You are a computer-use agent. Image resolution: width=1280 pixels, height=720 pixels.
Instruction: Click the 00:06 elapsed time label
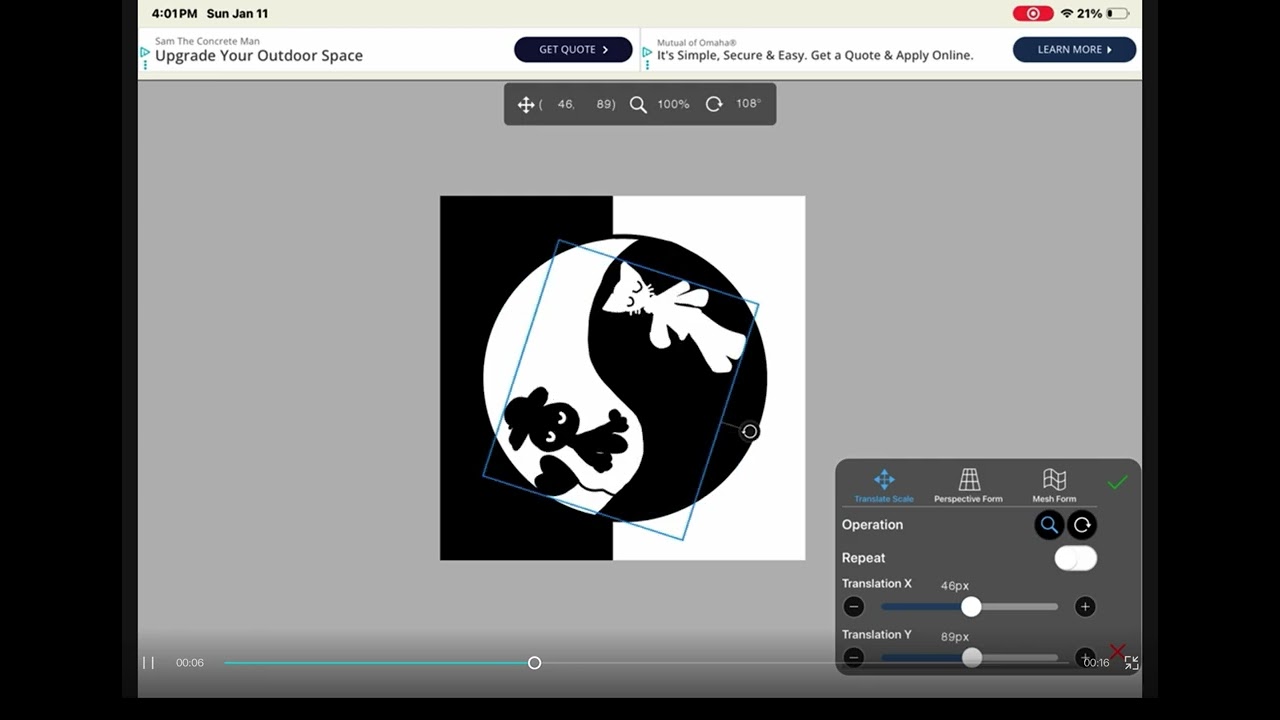tap(190, 662)
